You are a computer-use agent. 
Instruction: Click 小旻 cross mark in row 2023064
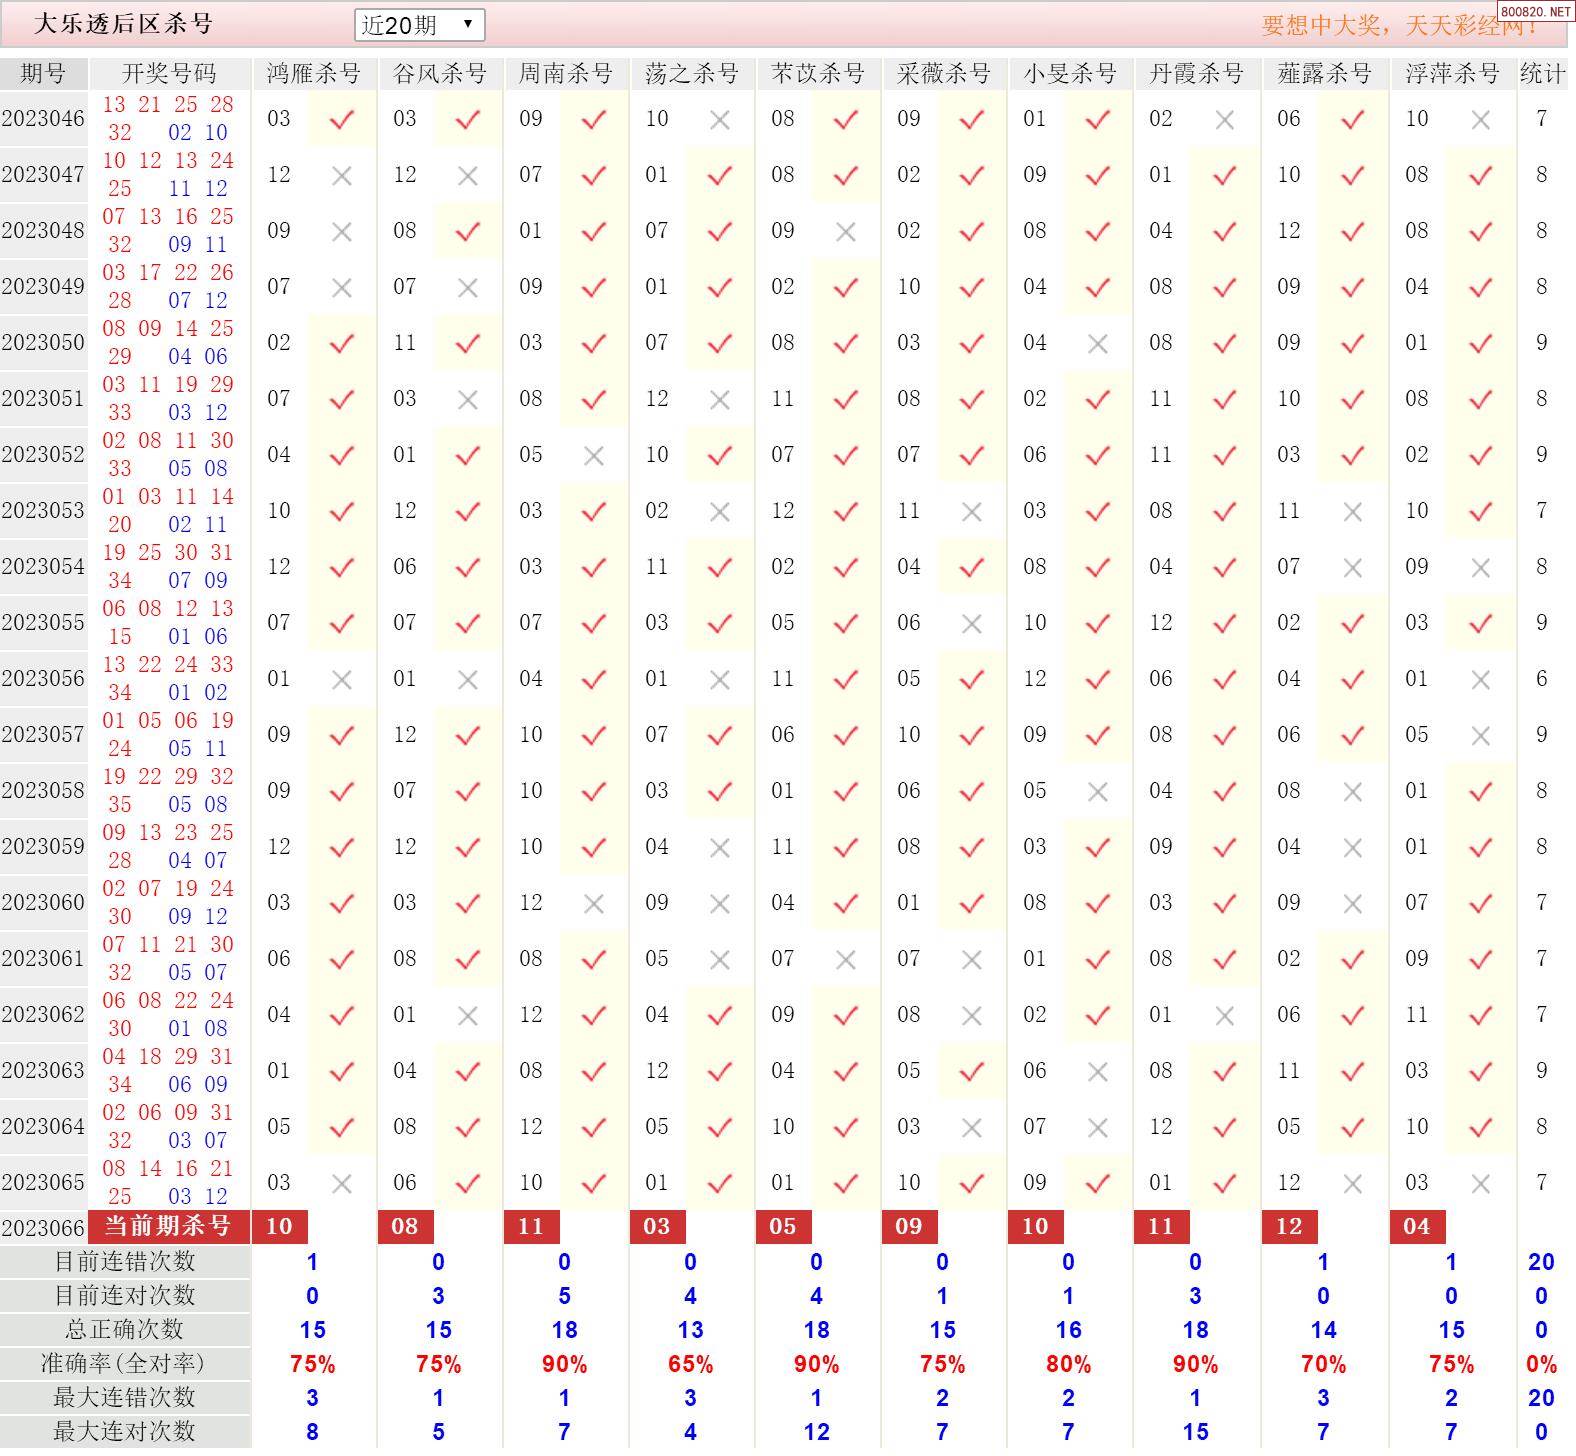(x=1098, y=1128)
